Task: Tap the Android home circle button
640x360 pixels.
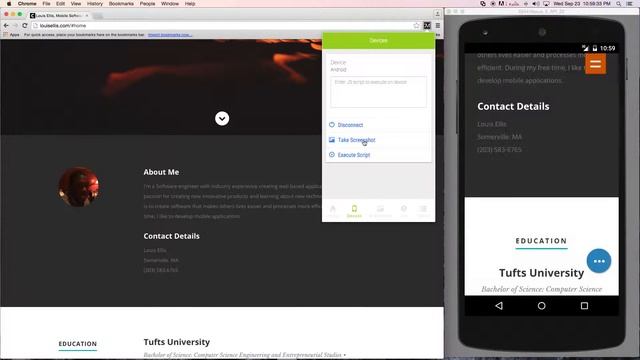Action: [542, 306]
